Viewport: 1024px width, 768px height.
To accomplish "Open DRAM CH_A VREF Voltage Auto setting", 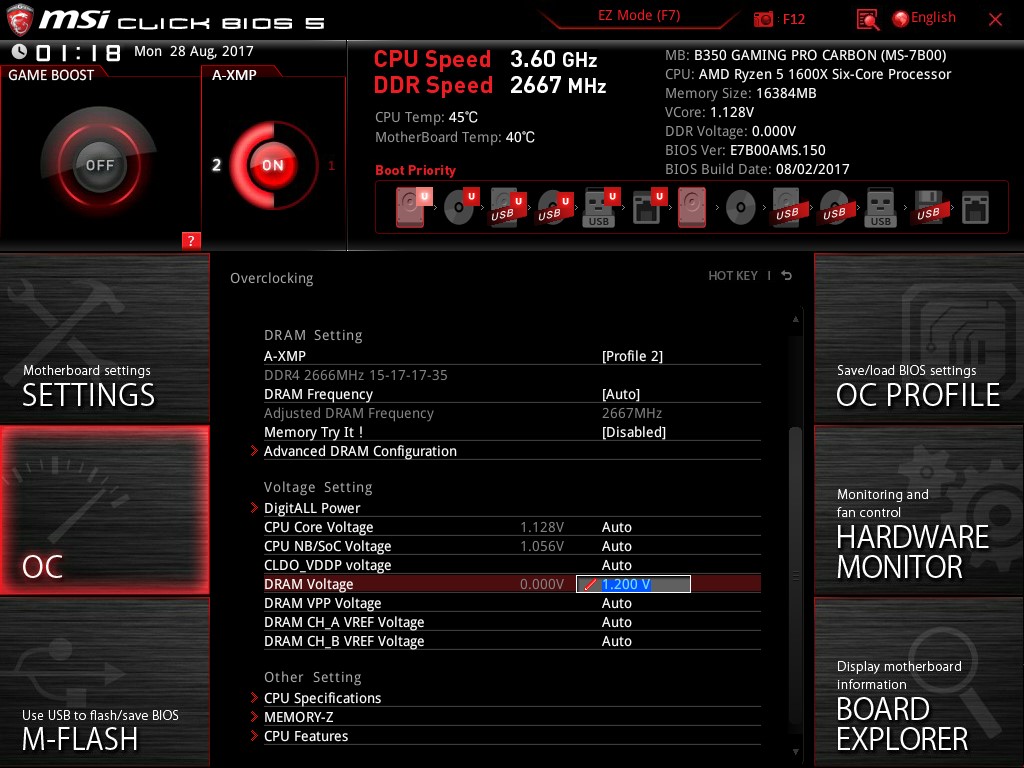I will [616, 622].
